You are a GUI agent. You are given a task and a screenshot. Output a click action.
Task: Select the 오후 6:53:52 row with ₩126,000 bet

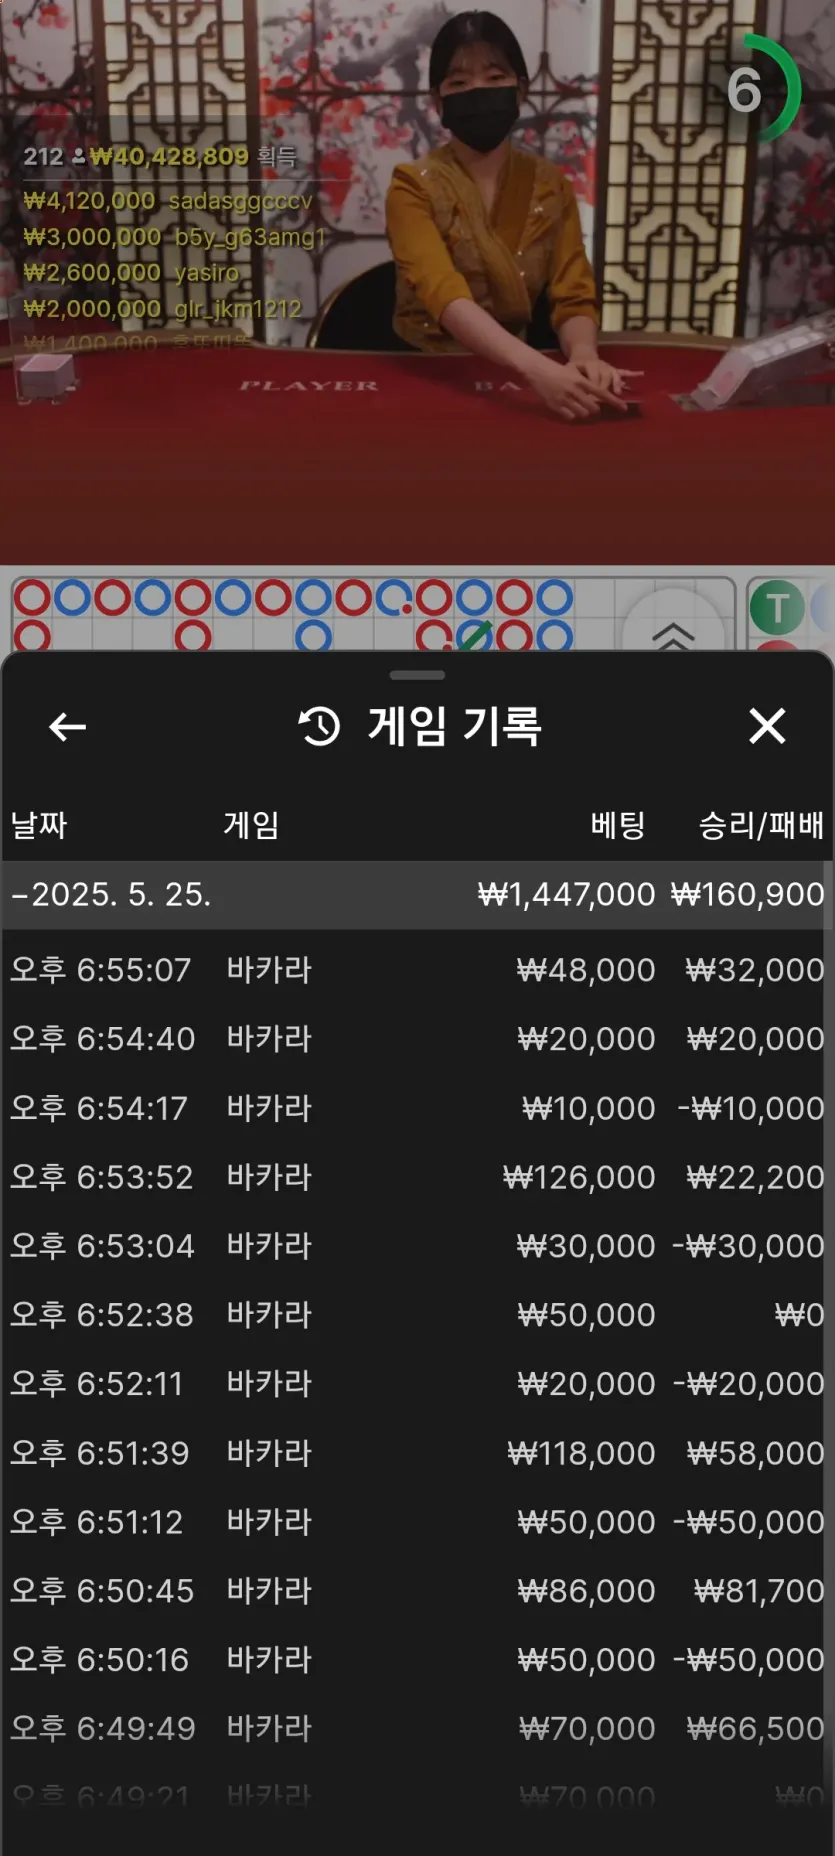(x=417, y=1177)
